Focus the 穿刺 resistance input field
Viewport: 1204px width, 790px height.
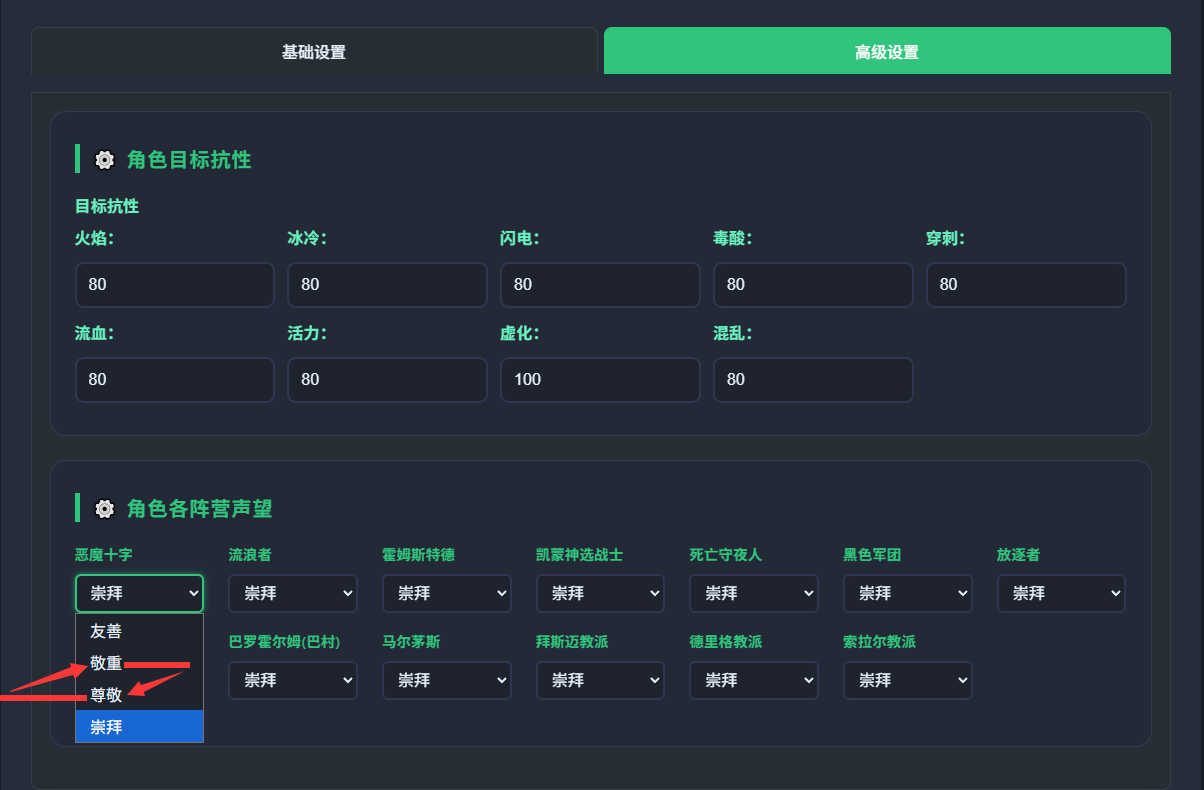tap(1026, 285)
